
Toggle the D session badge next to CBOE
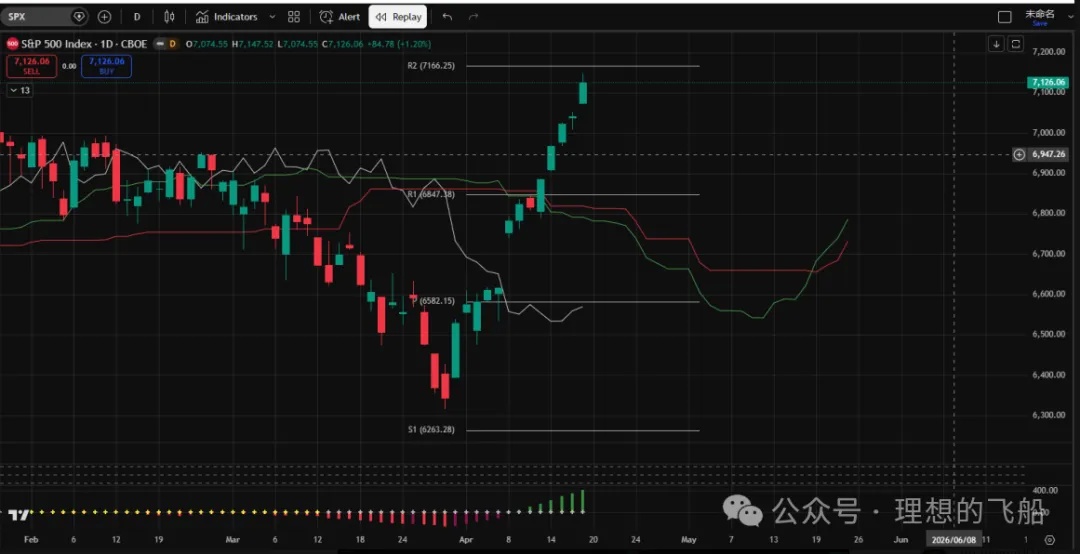coord(172,44)
